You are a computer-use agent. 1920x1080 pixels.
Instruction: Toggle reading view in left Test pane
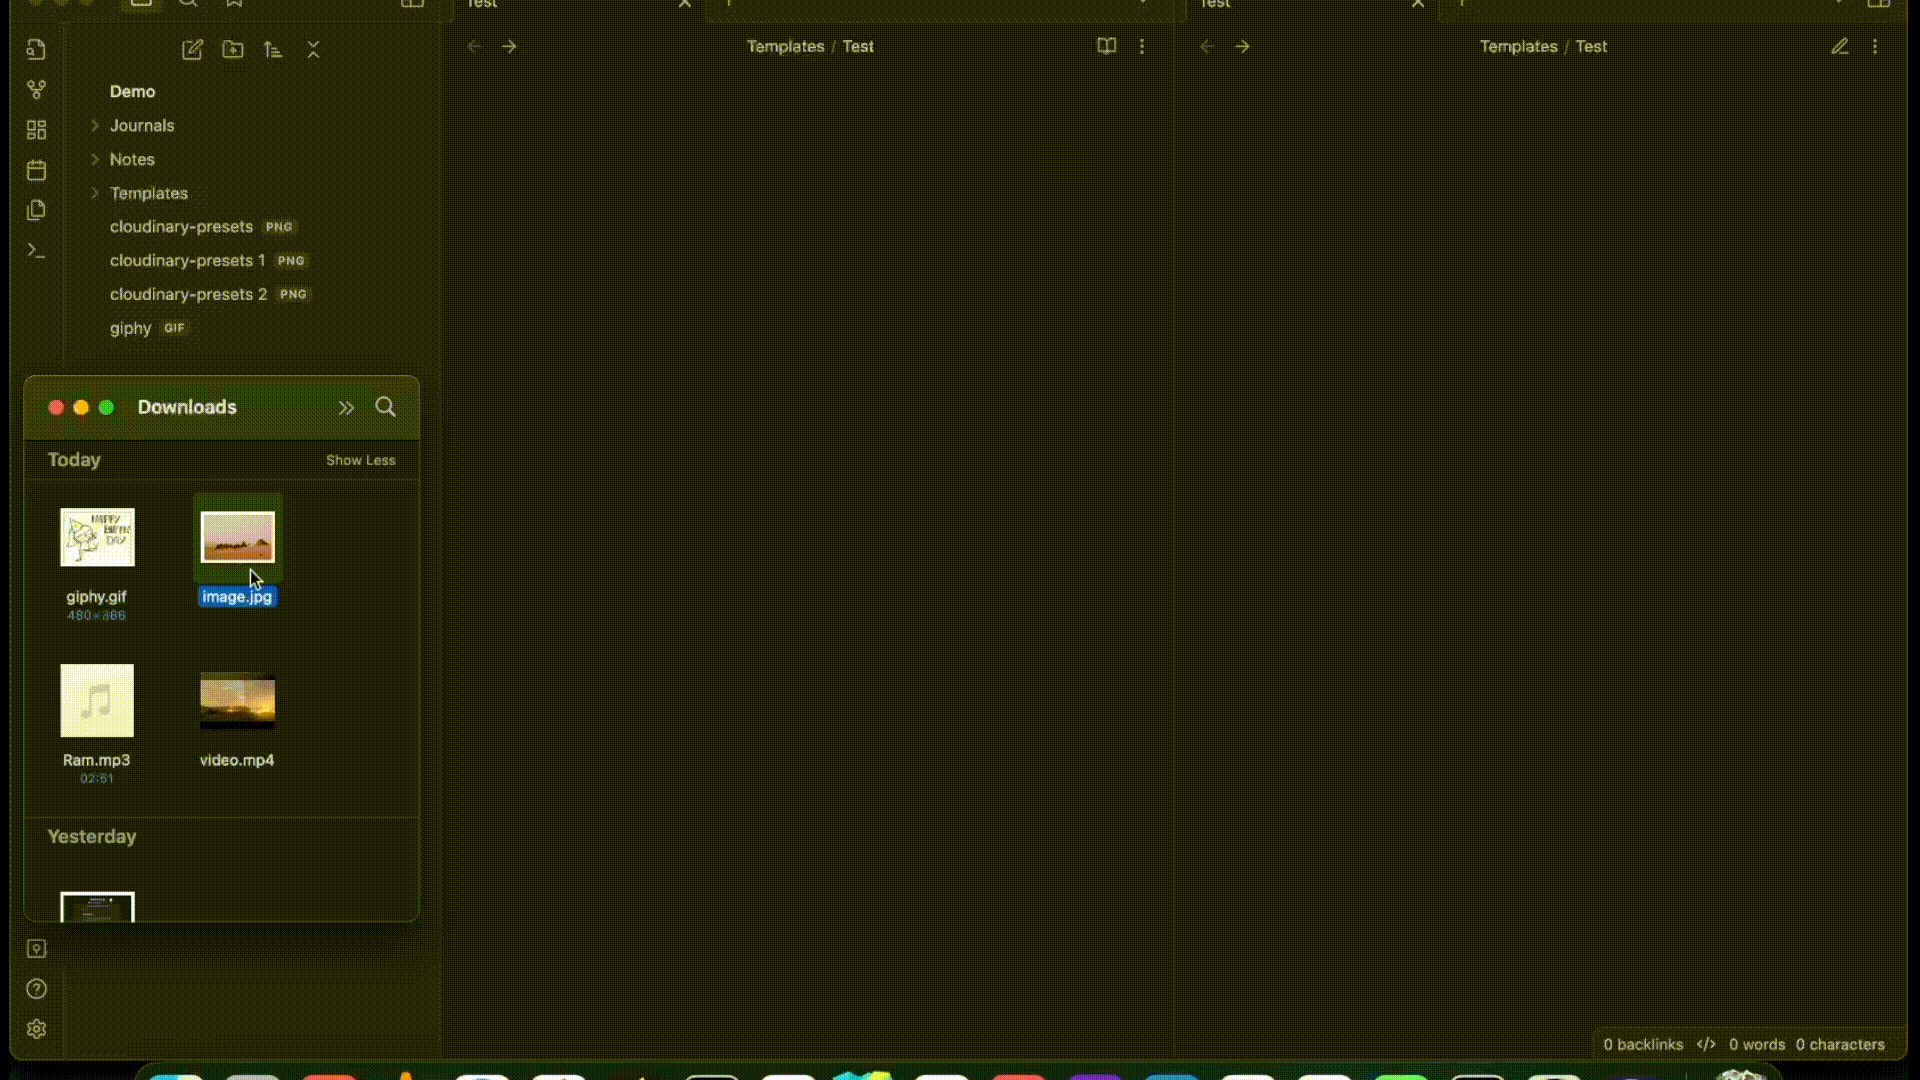pos(1106,46)
